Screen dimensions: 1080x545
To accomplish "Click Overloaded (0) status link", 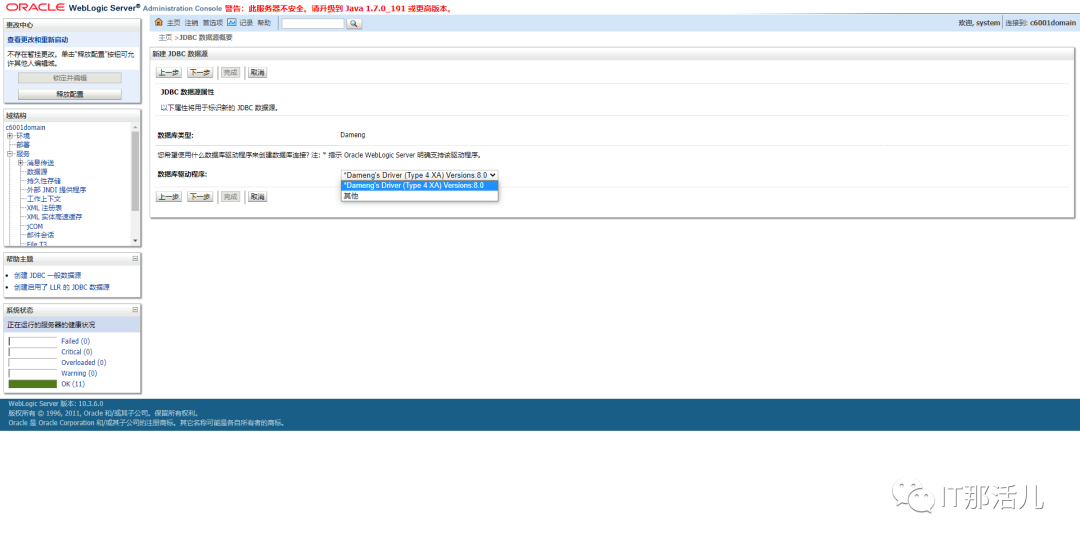I will point(83,362).
